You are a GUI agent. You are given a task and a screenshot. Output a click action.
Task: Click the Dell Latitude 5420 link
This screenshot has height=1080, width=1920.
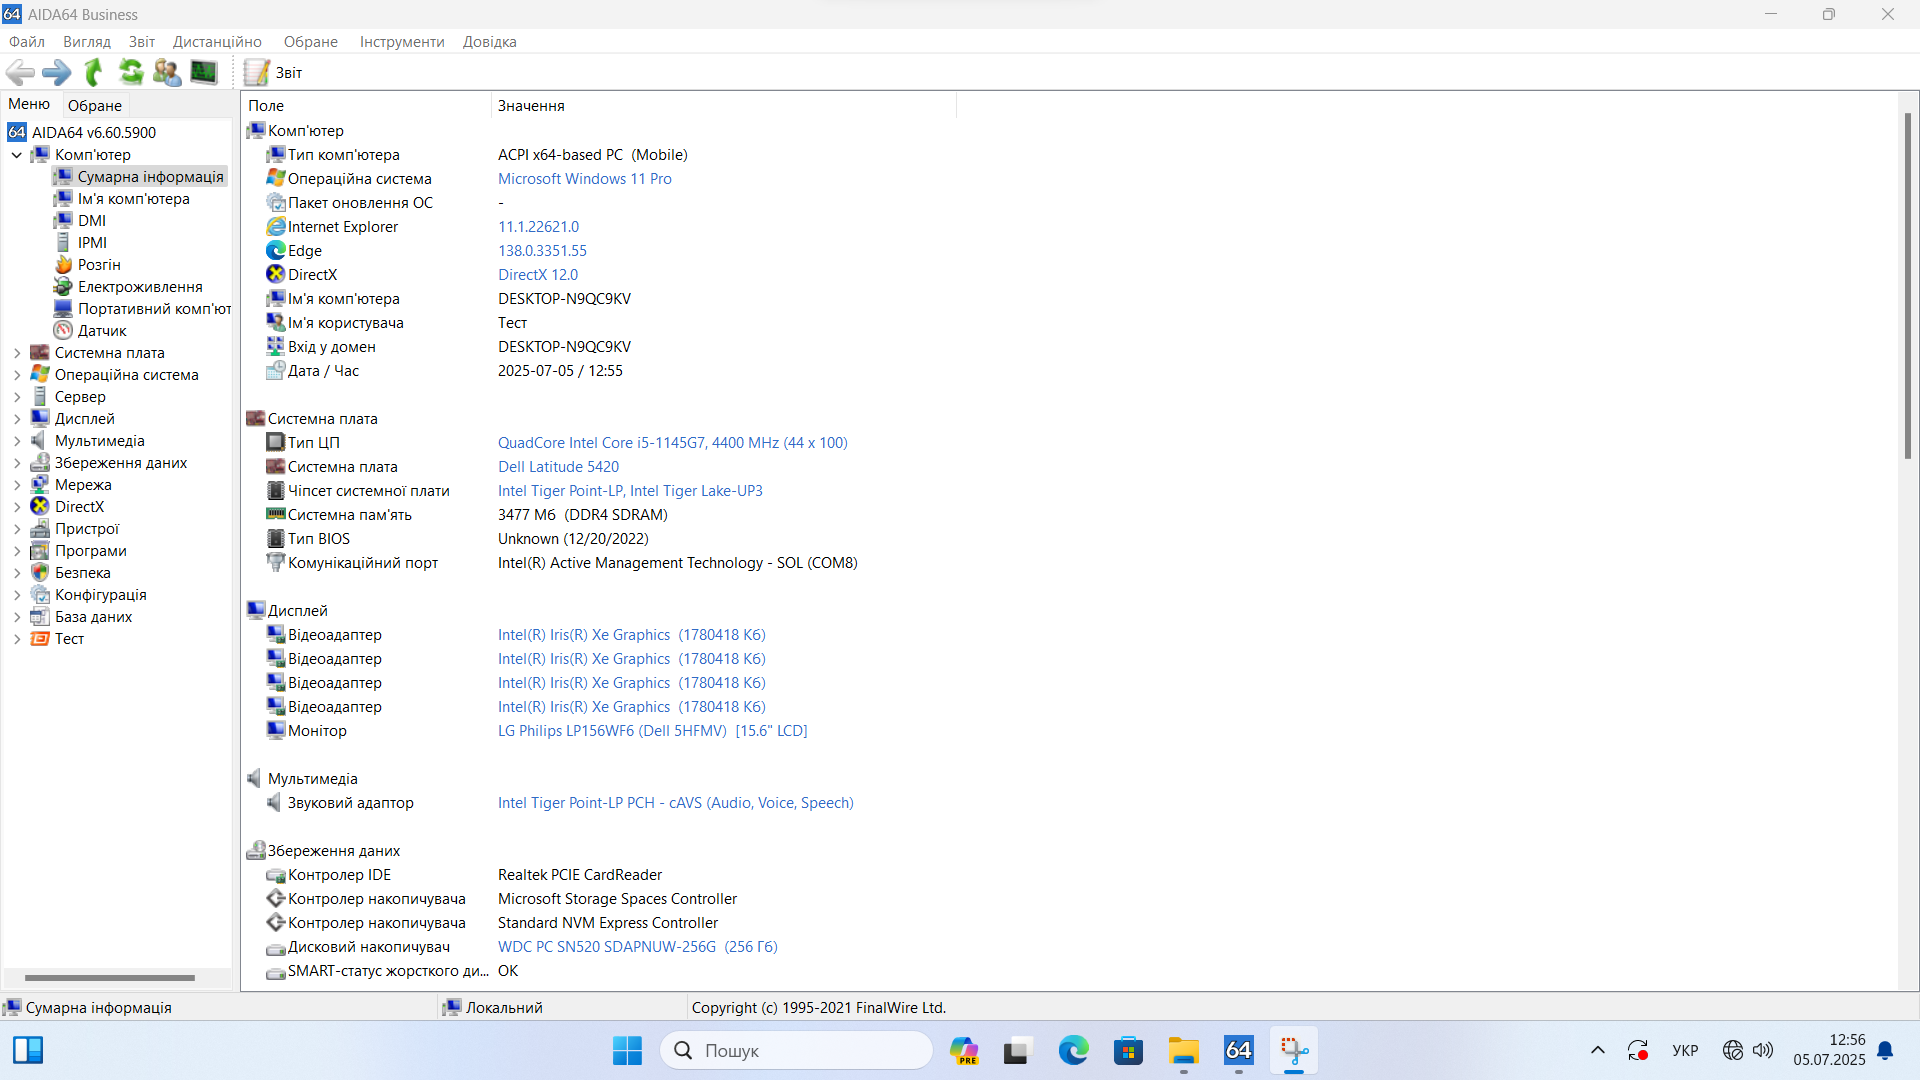click(x=558, y=467)
